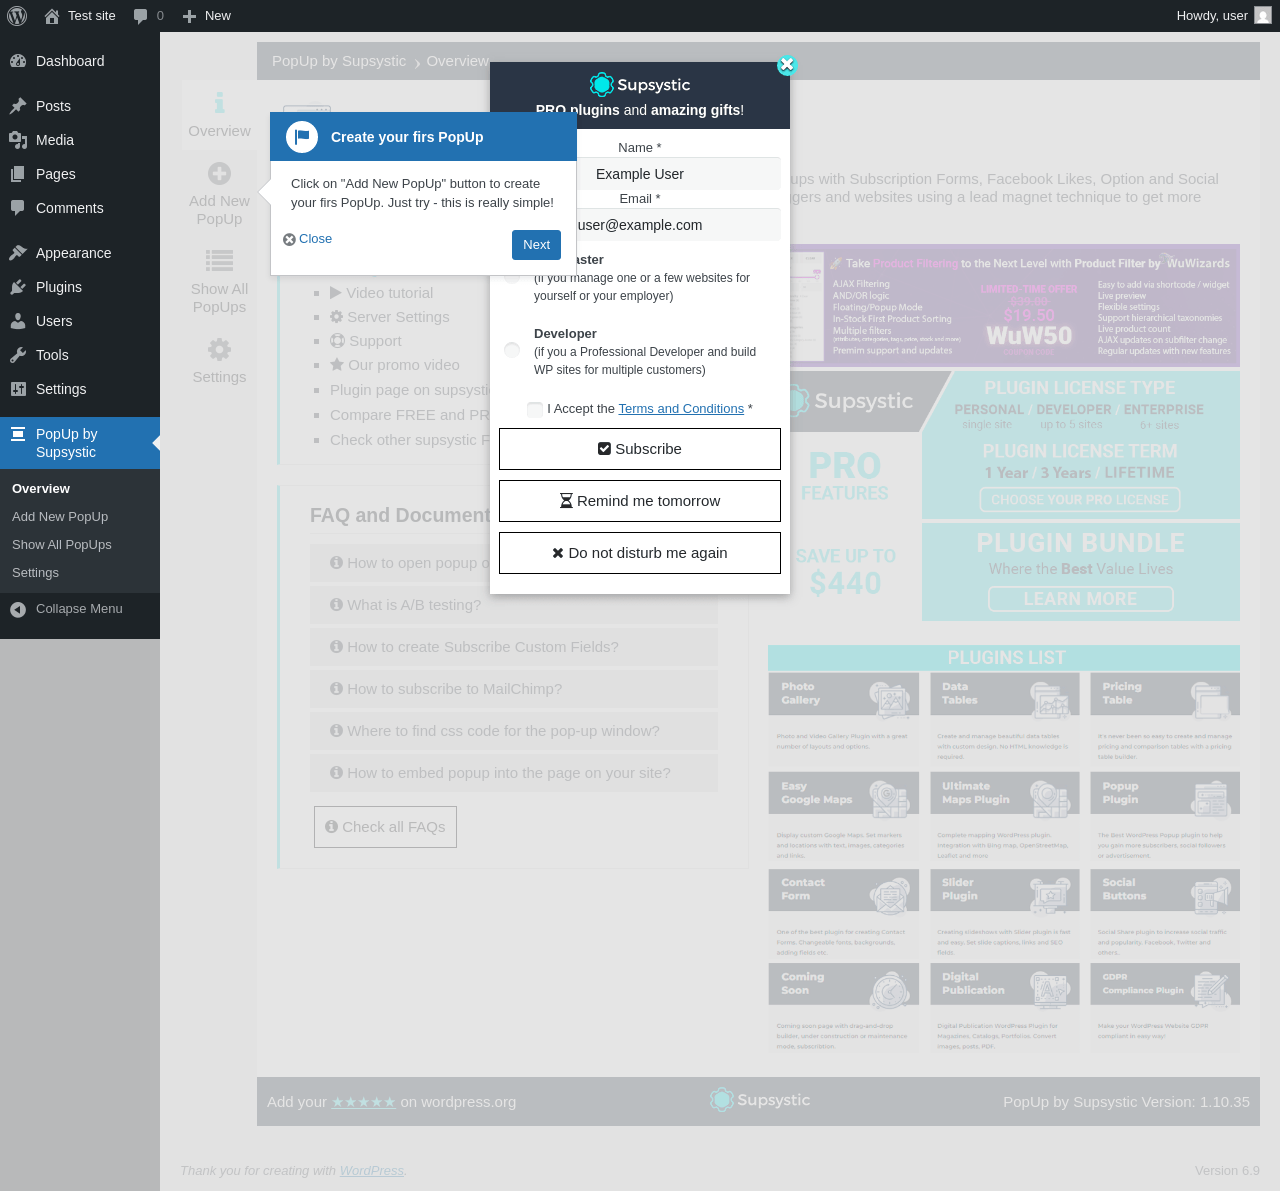This screenshot has height=1191, width=1280.
Task: Click the Comments speech icon in the sidebar
Action: pos(18,208)
